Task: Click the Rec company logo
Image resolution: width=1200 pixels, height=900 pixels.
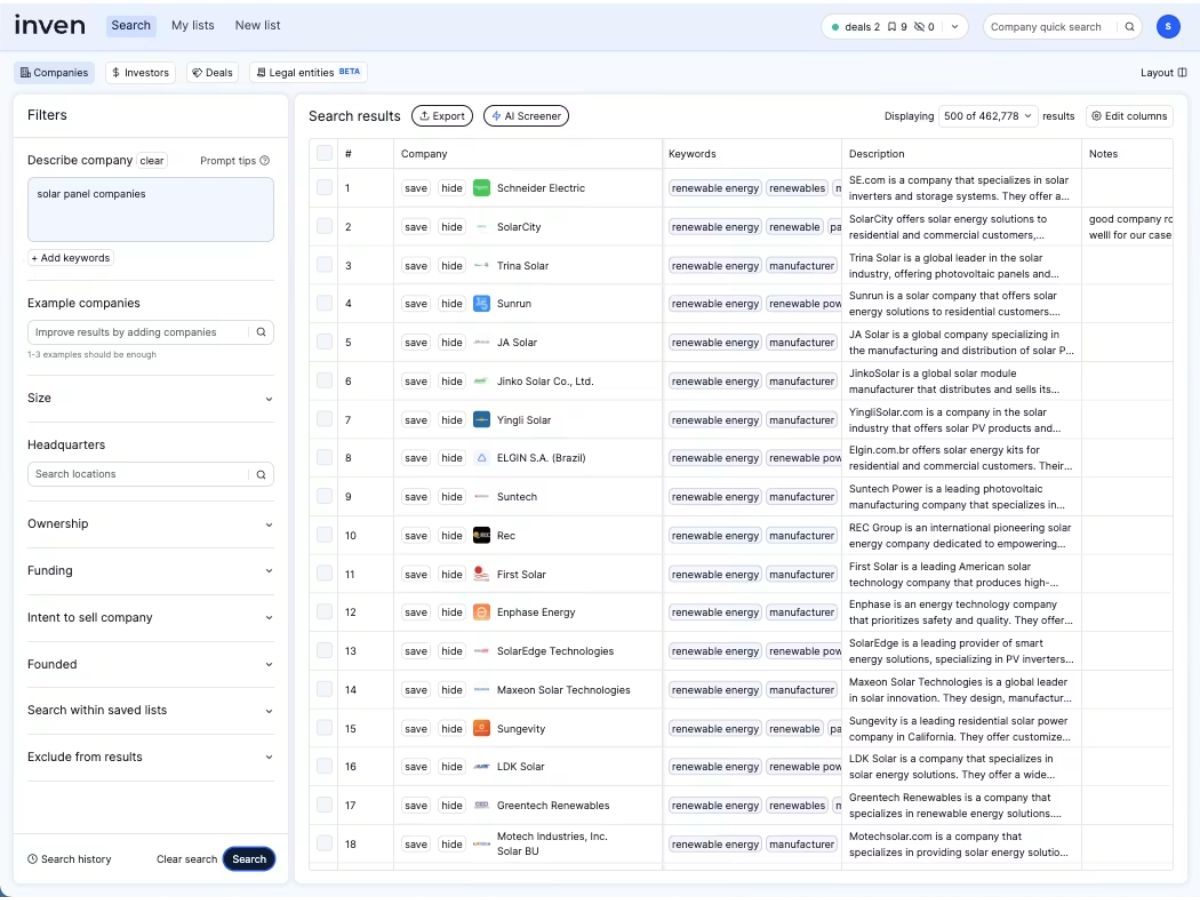Action: (x=481, y=536)
